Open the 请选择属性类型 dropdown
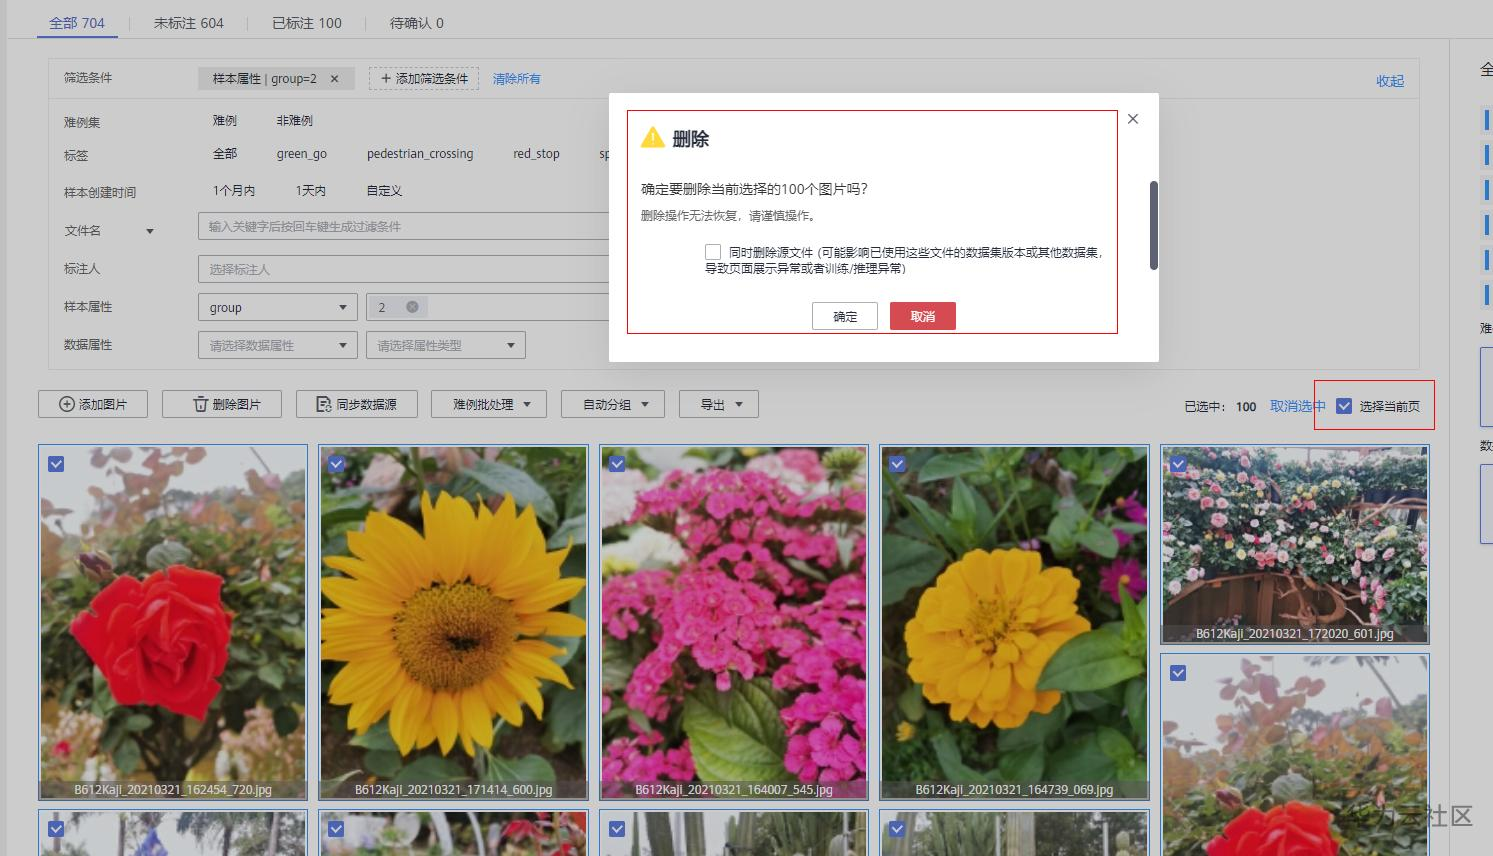 (x=446, y=345)
